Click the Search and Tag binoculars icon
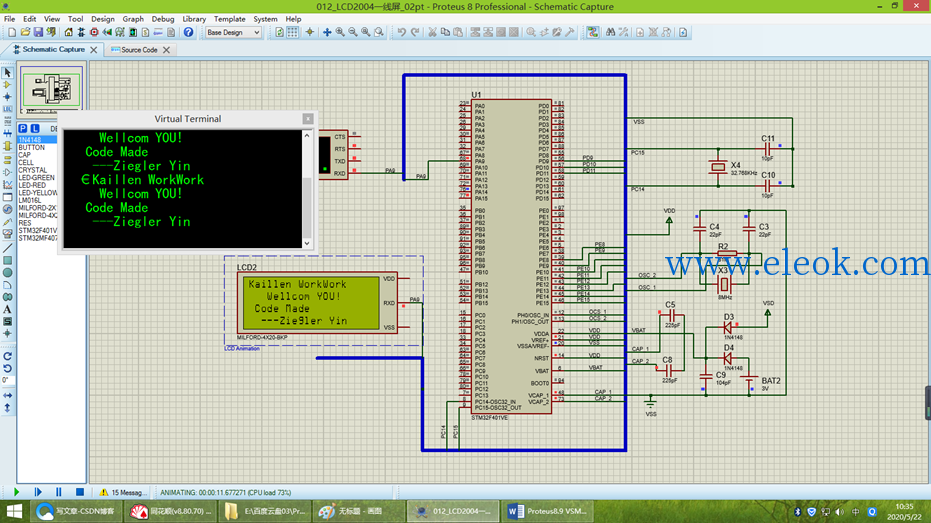Screen dimensions: 931x523 610,32
